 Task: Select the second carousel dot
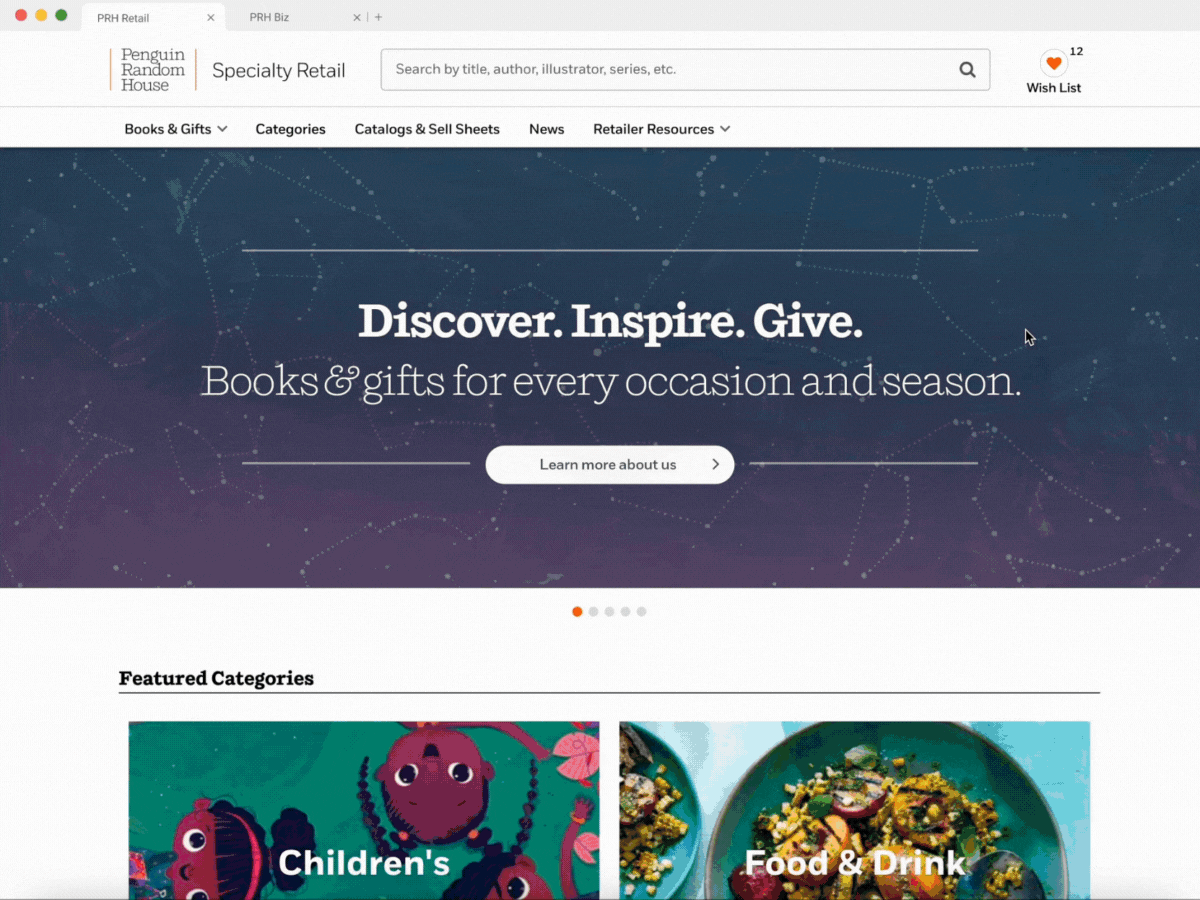[x=593, y=612]
